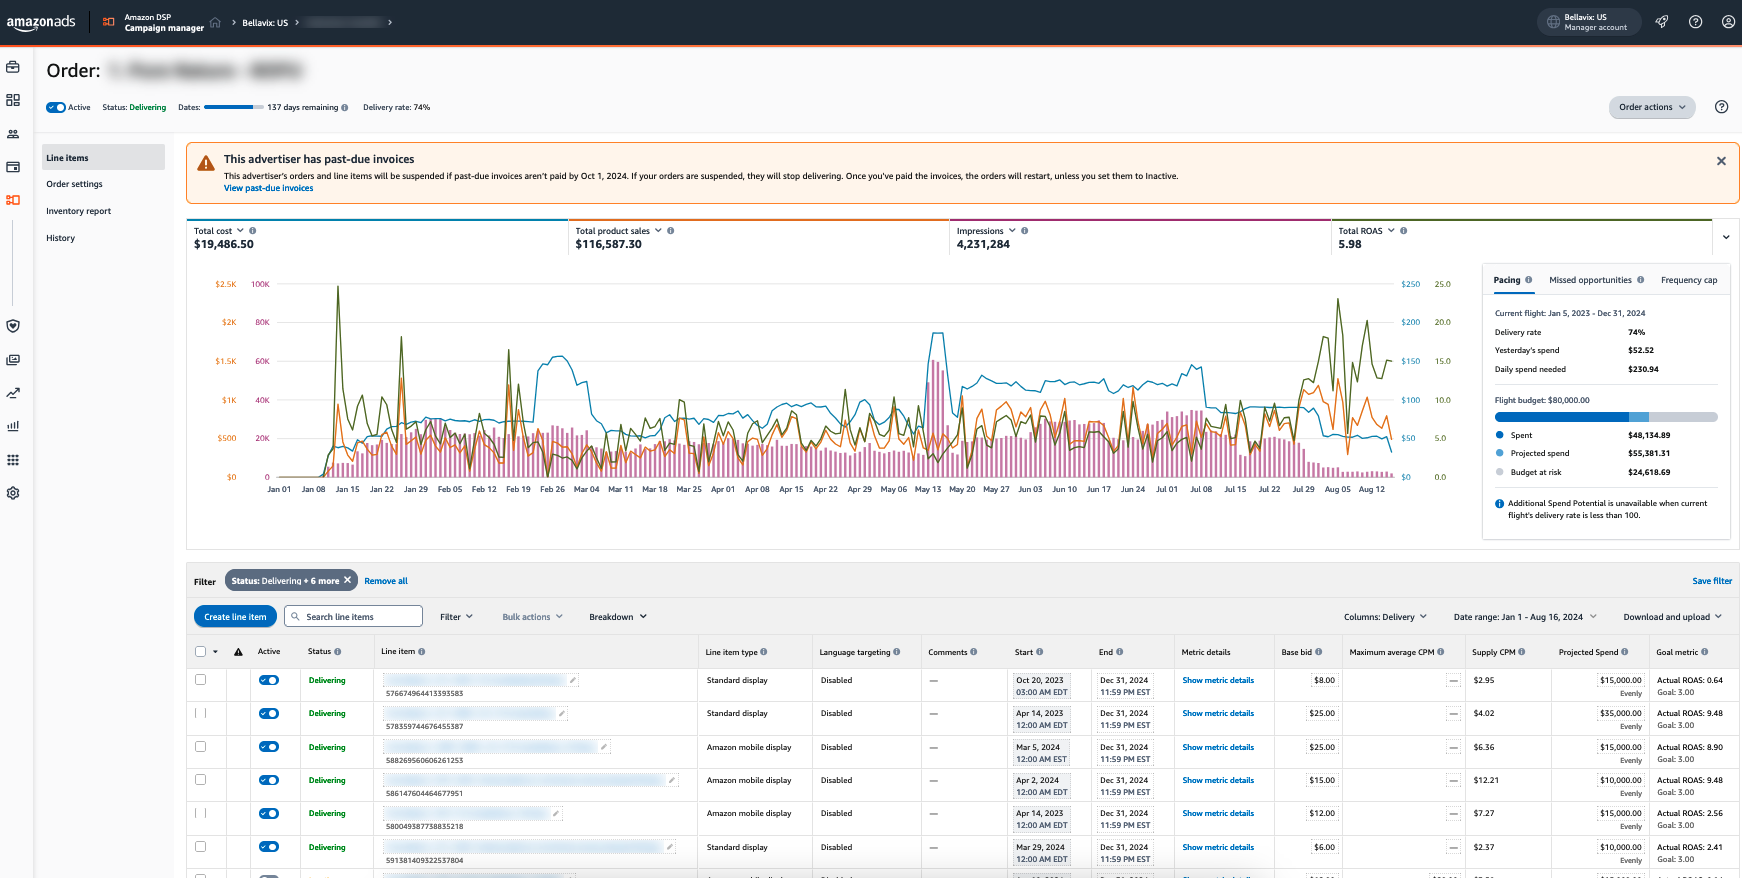Click the Search line items field
The height and width of the screenshot is (878, 1742).
coord(355,617)
